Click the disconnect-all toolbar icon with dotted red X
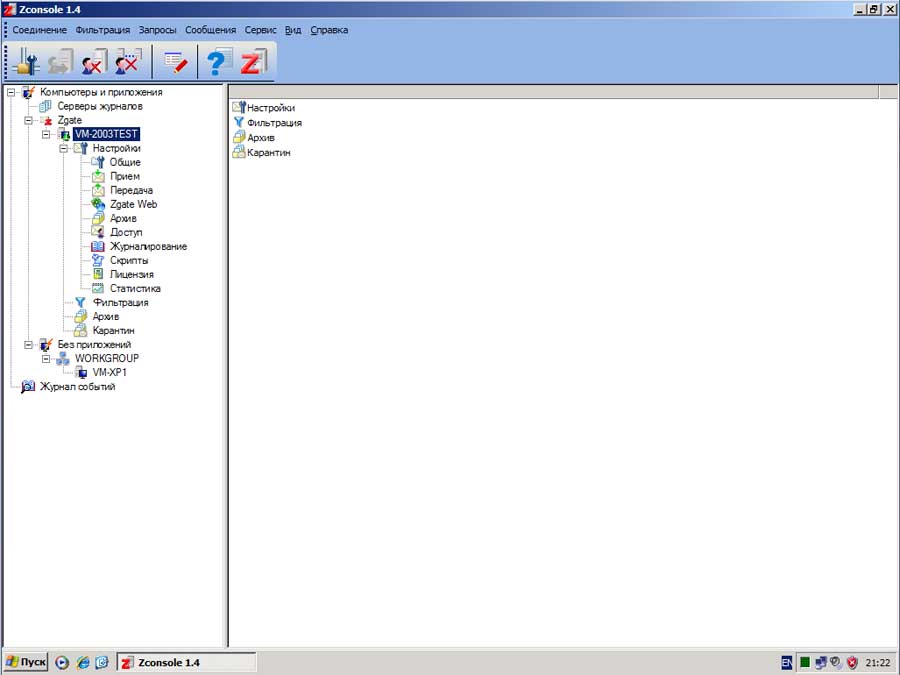The image size is (900, 675). click(x=128, y=61)
